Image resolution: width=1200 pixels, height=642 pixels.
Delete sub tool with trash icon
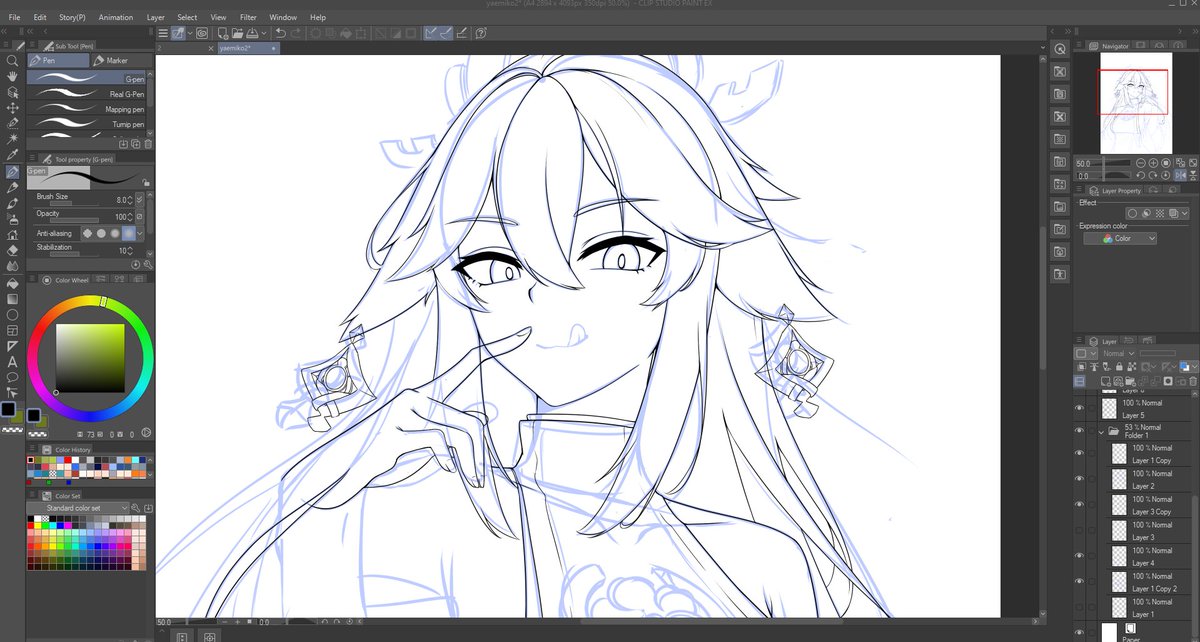pos(146,144)
